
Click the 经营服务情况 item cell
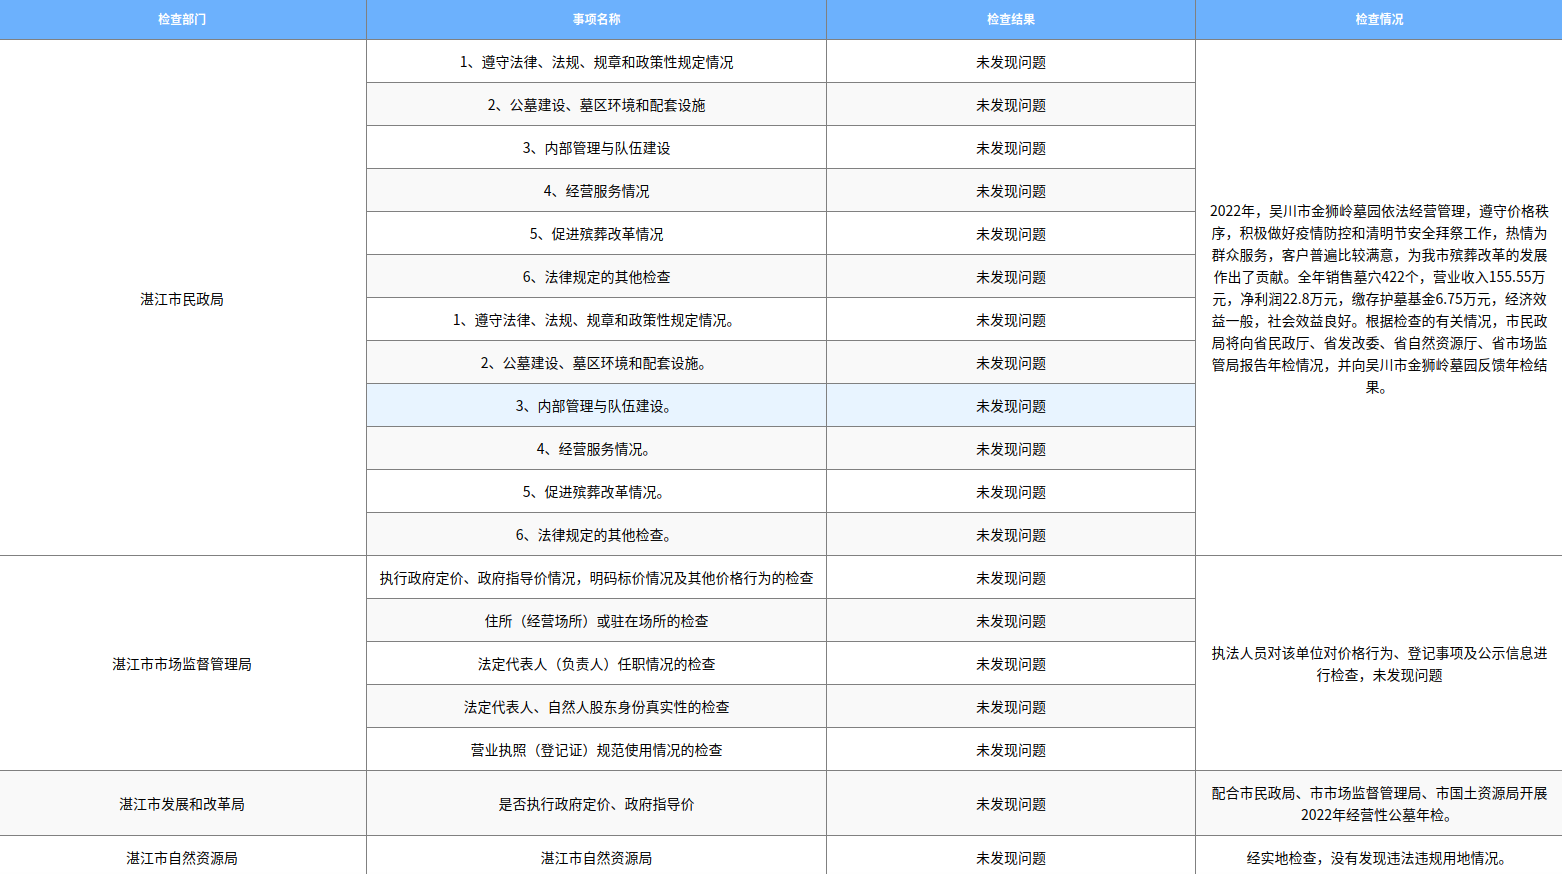point(597,190)
